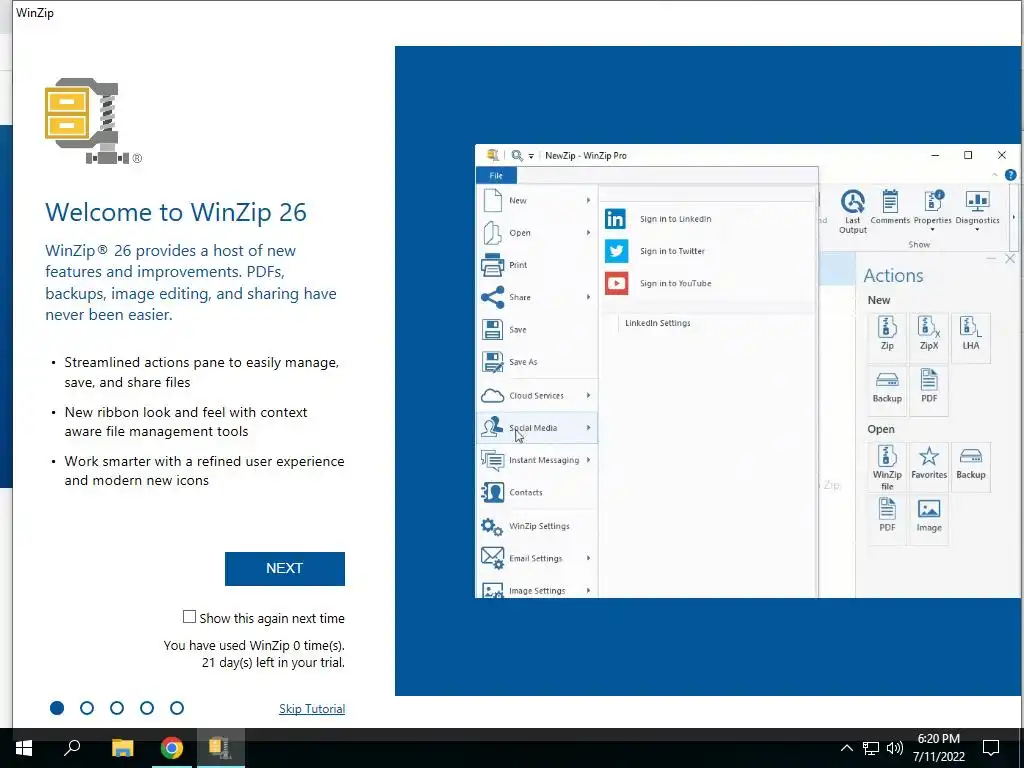
Task: Choose Instant Messaging in the File menu
Action: coord(537,460)
